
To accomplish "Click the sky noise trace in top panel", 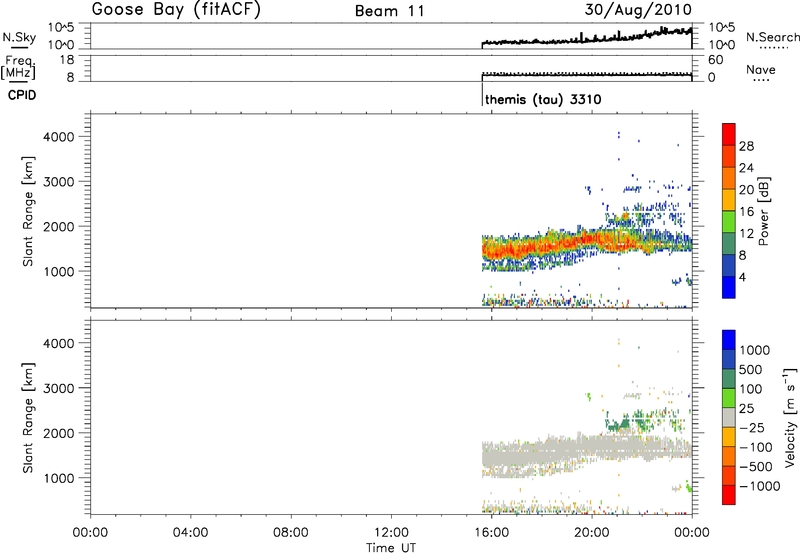I will 587,40.
